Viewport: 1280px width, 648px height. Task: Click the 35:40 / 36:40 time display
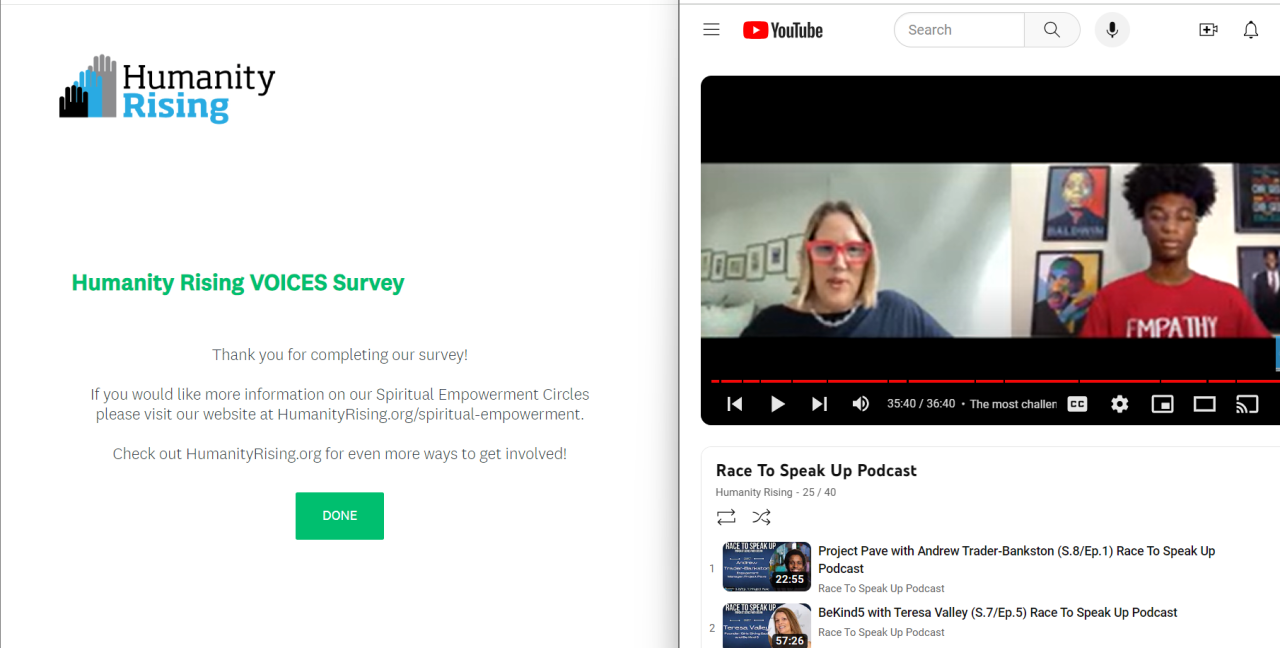pyautogui.click(x=921, y=404)
